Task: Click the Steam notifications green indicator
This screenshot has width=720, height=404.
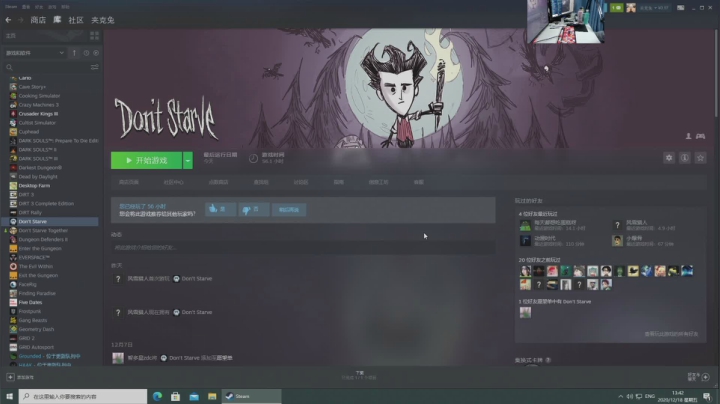Action: 617,8
